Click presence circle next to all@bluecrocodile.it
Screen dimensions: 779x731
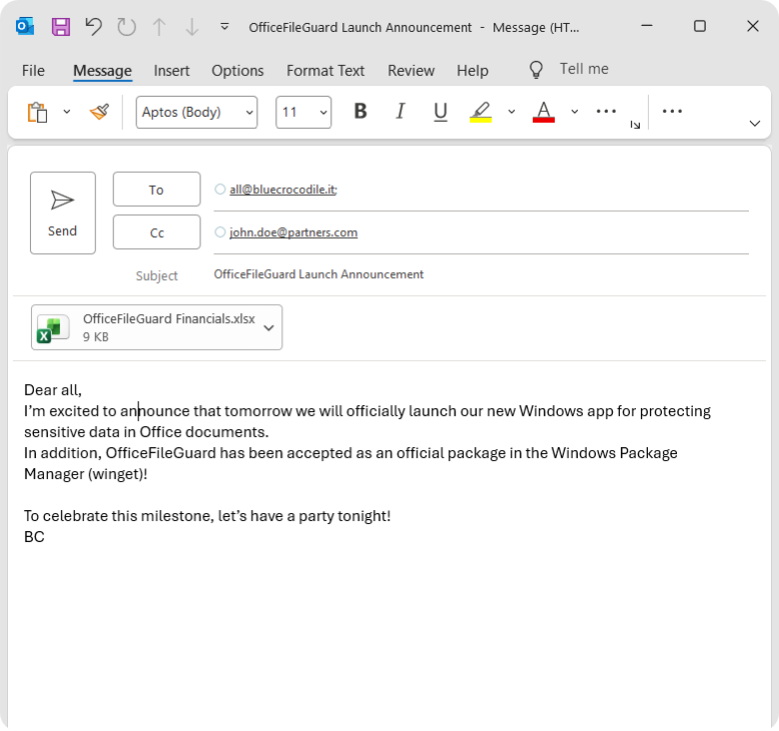220,189
